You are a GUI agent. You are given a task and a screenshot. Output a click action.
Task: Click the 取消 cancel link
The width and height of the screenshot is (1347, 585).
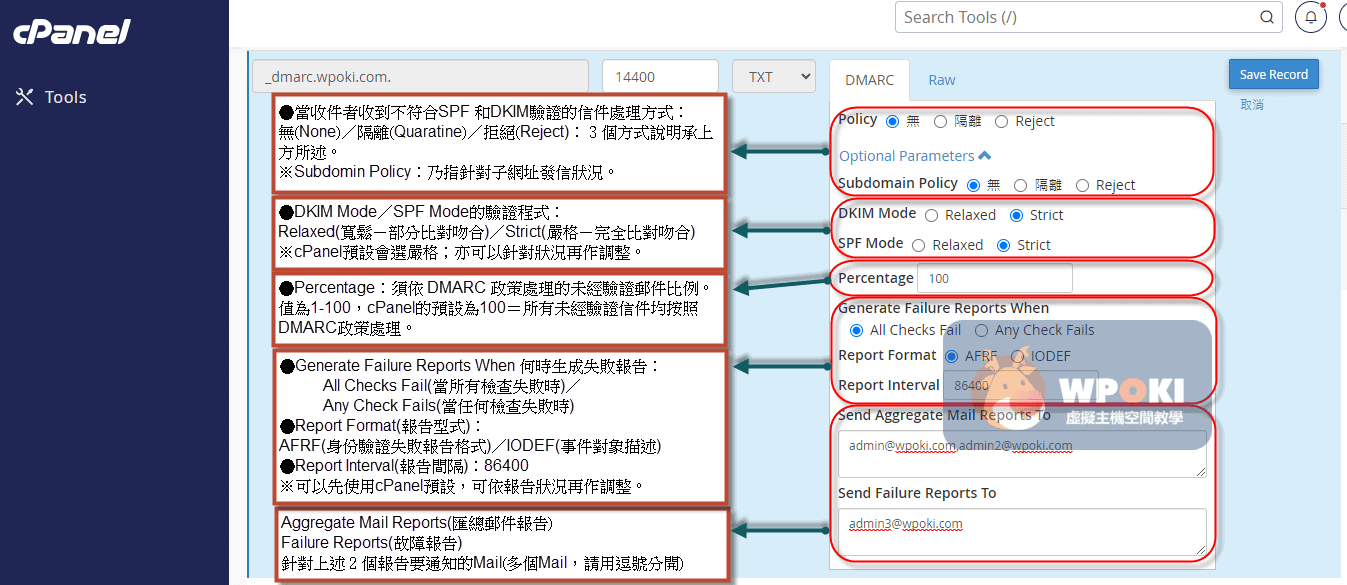click(1251, 105)
